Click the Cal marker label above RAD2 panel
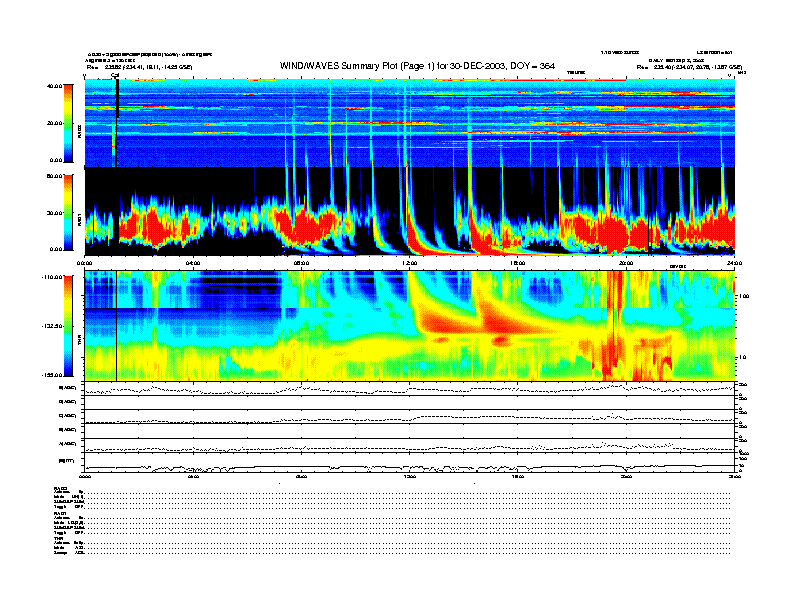 pos(115,76)
